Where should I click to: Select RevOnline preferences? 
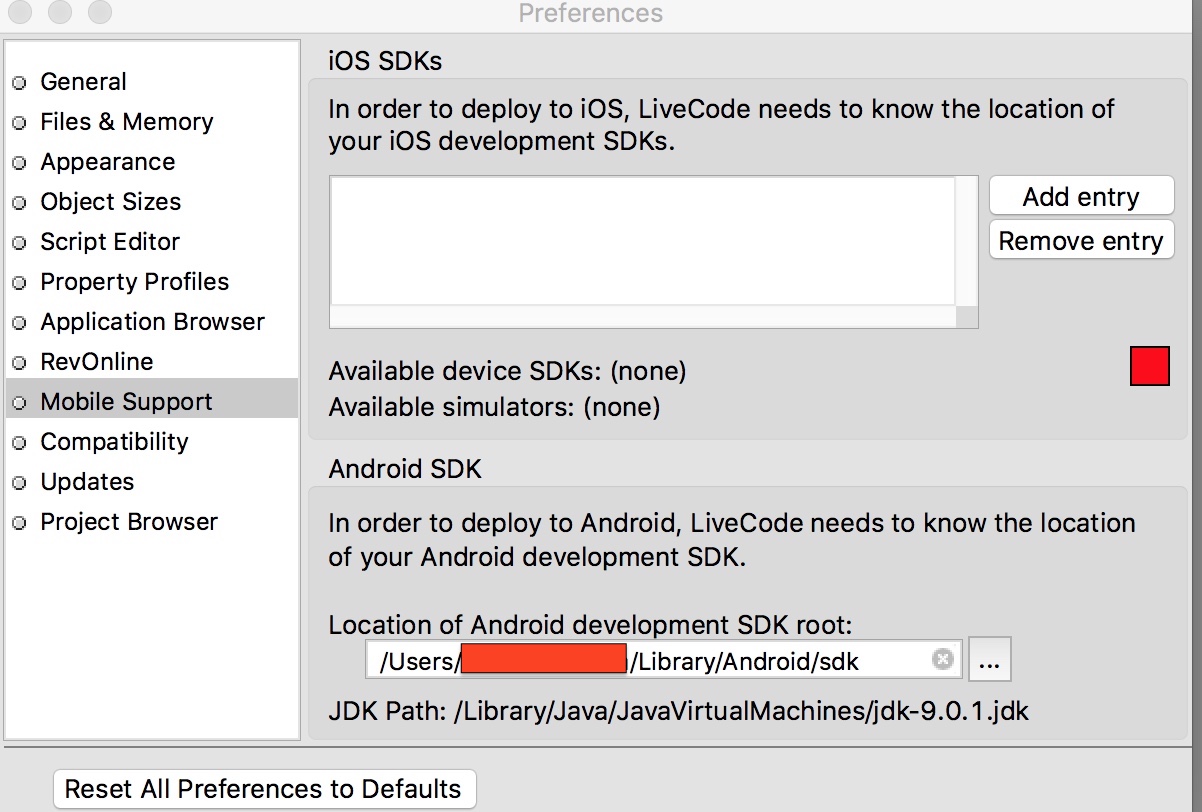click(96, 362)
